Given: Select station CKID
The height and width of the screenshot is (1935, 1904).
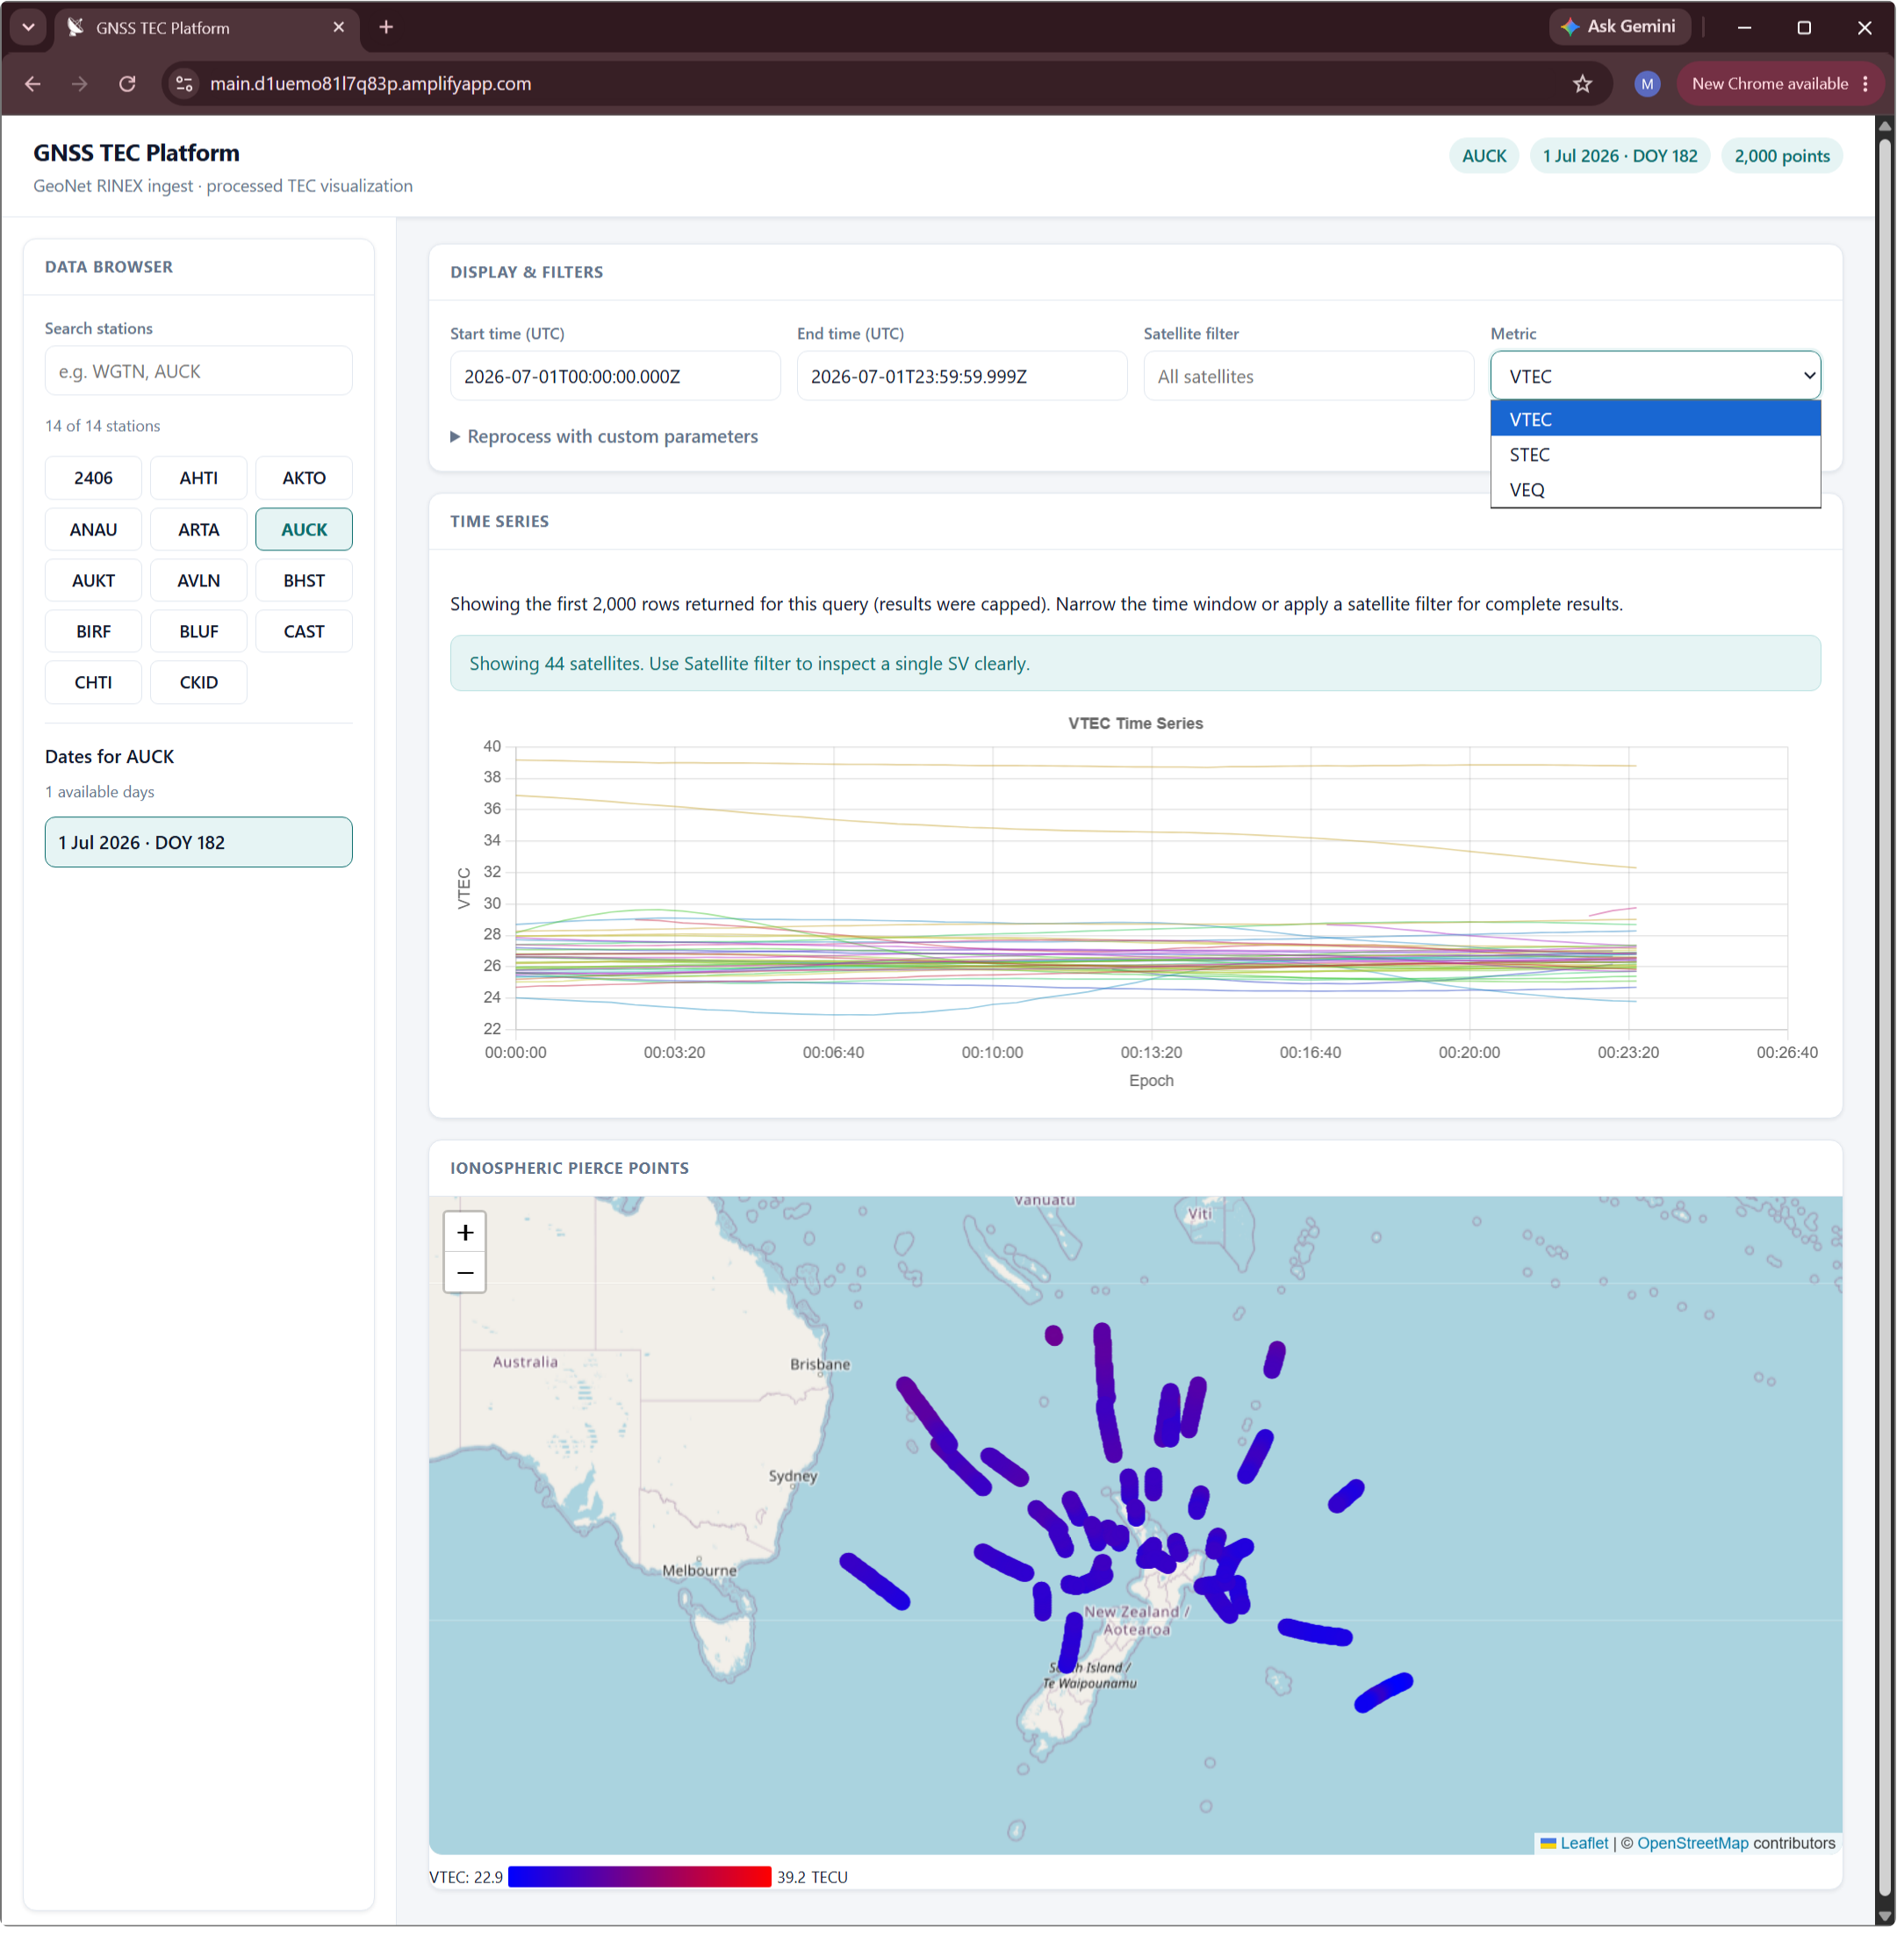Looking at the screenshot, I should [x=199, y=684].
